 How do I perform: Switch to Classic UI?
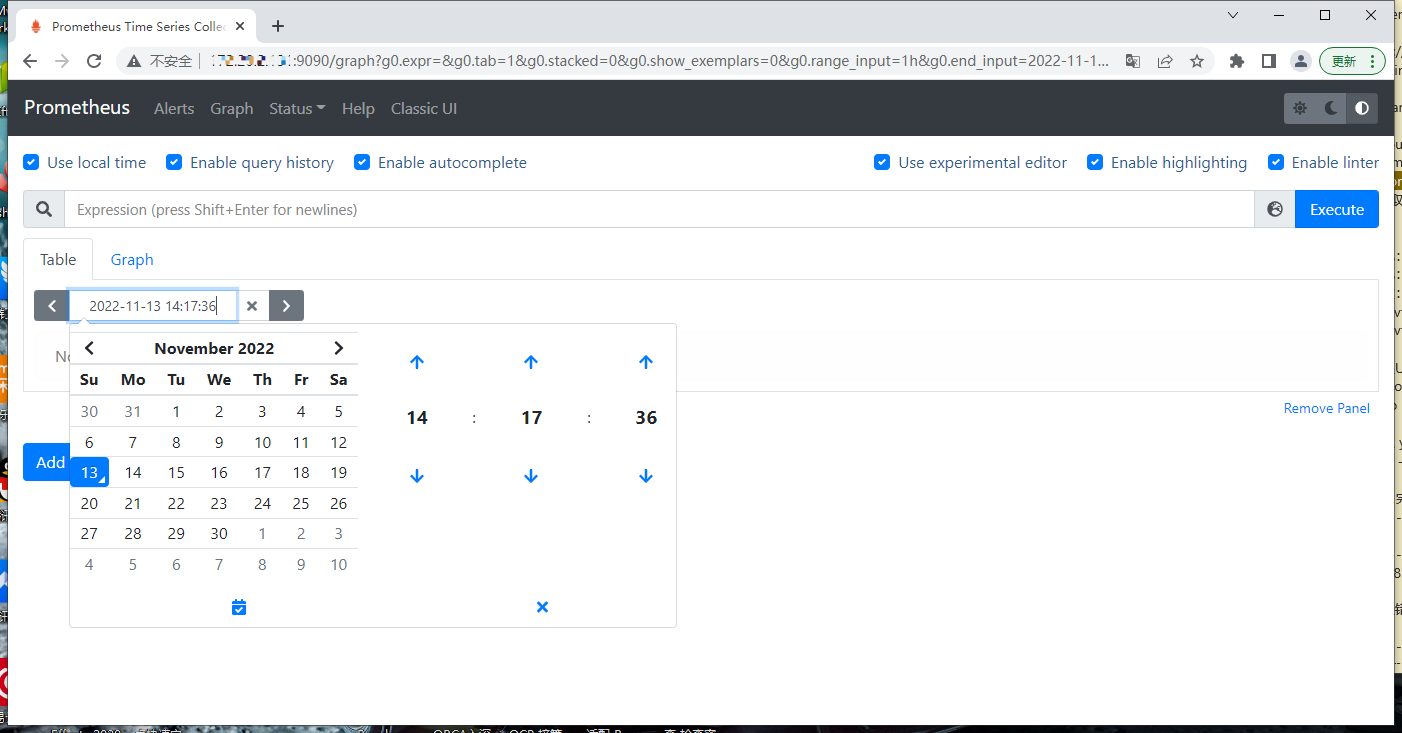click(x=424, y=108)
